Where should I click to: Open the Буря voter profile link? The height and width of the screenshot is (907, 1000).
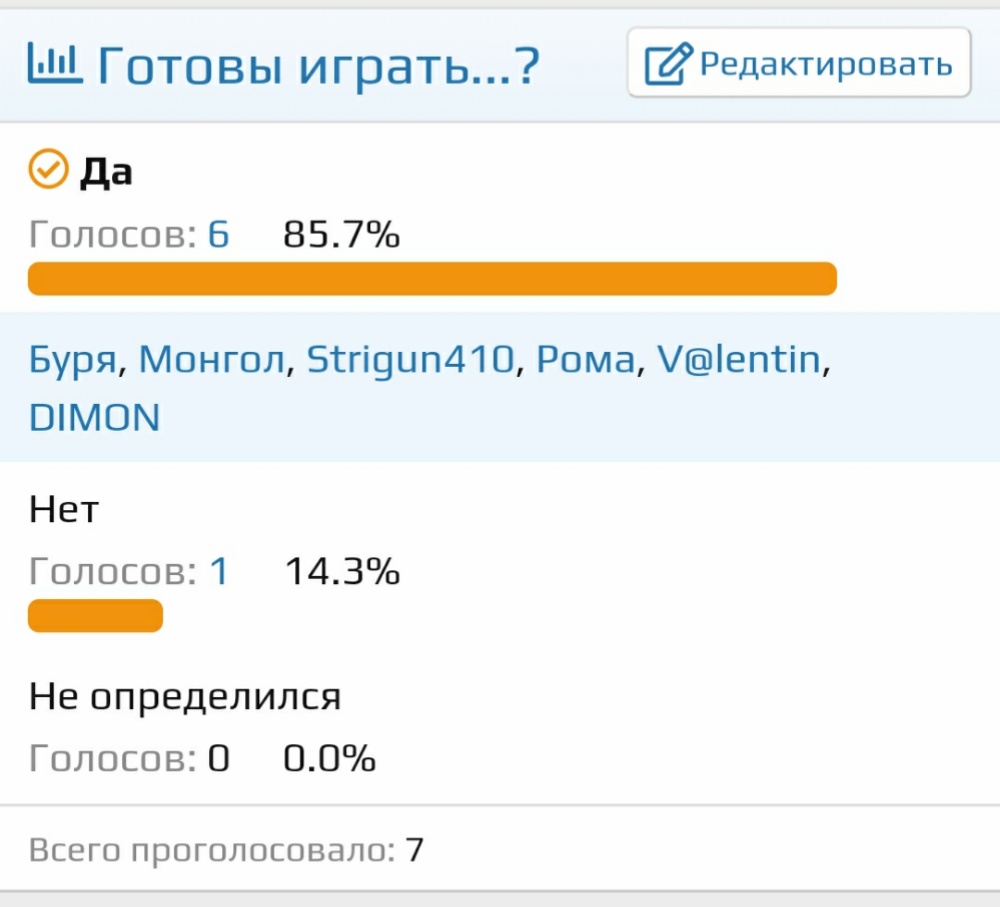(73, 359)
